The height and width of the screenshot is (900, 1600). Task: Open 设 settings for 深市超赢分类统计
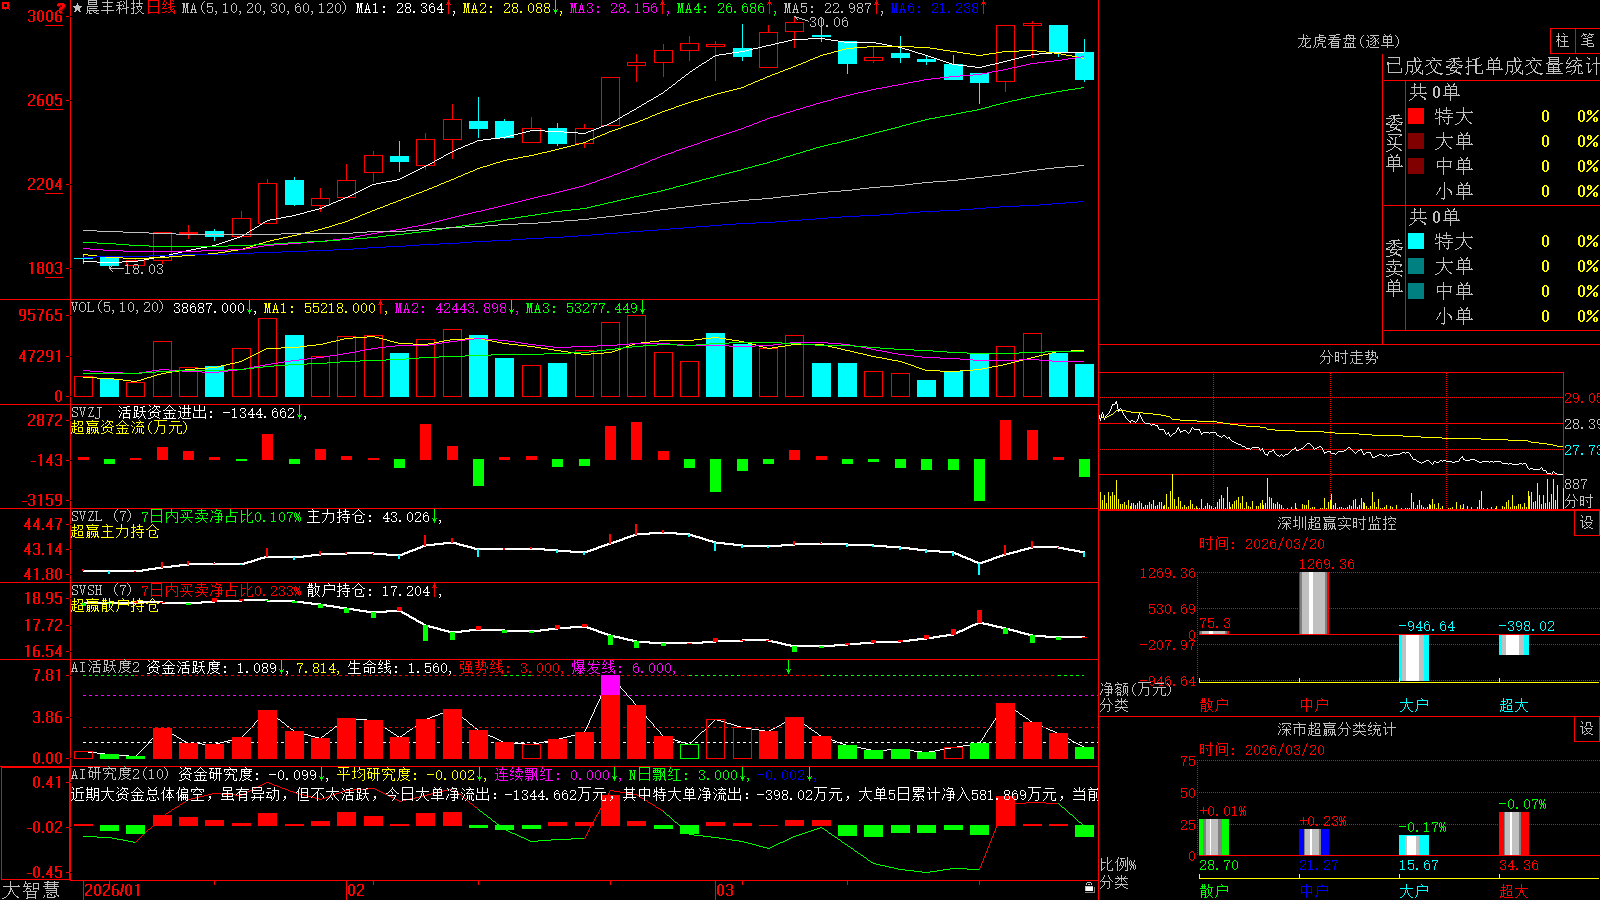click(x=1587, y=729)
